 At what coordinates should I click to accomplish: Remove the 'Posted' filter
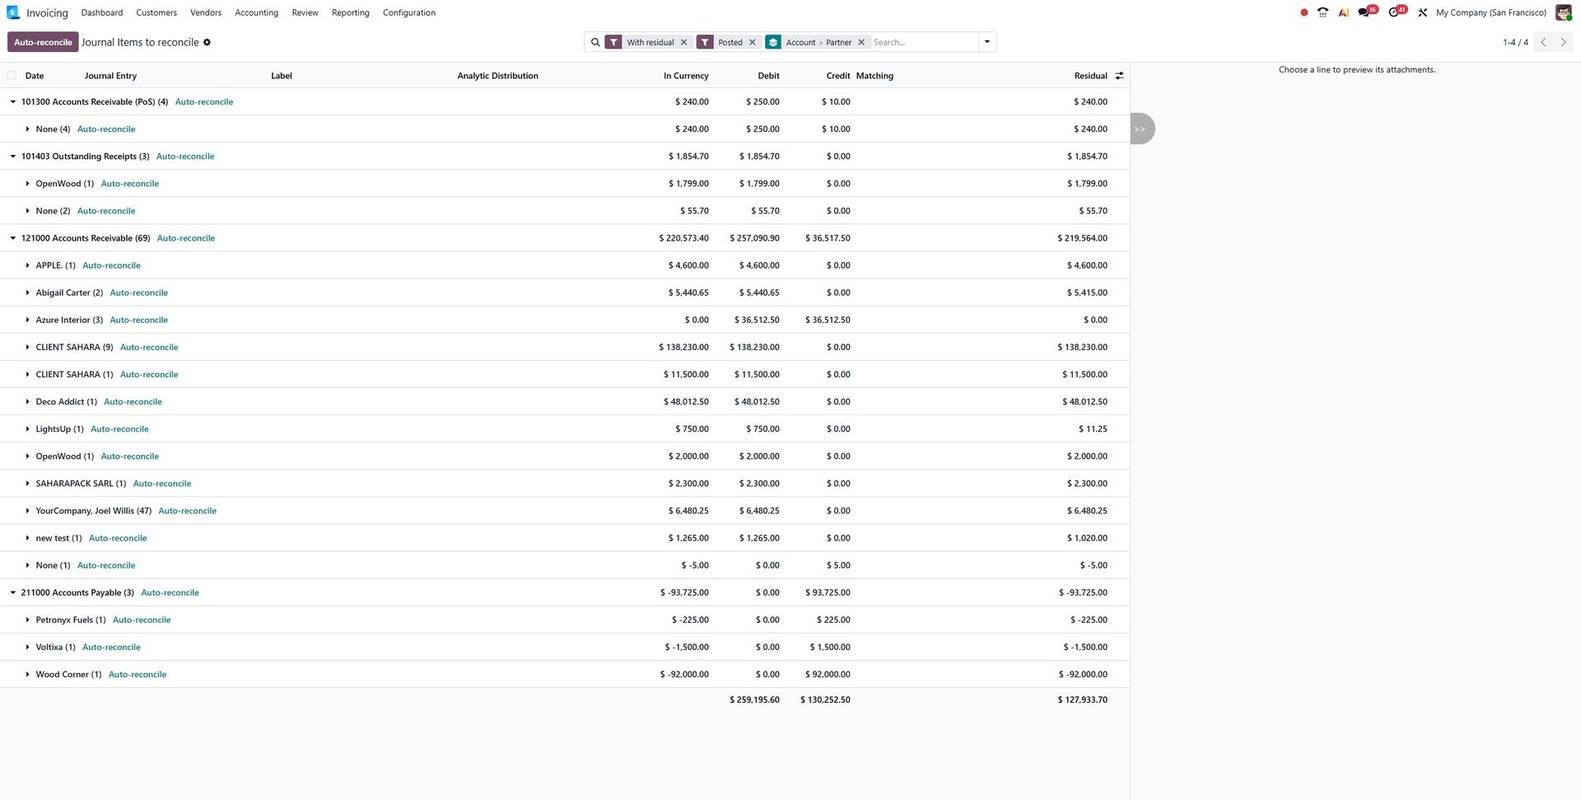coord(752,43)
